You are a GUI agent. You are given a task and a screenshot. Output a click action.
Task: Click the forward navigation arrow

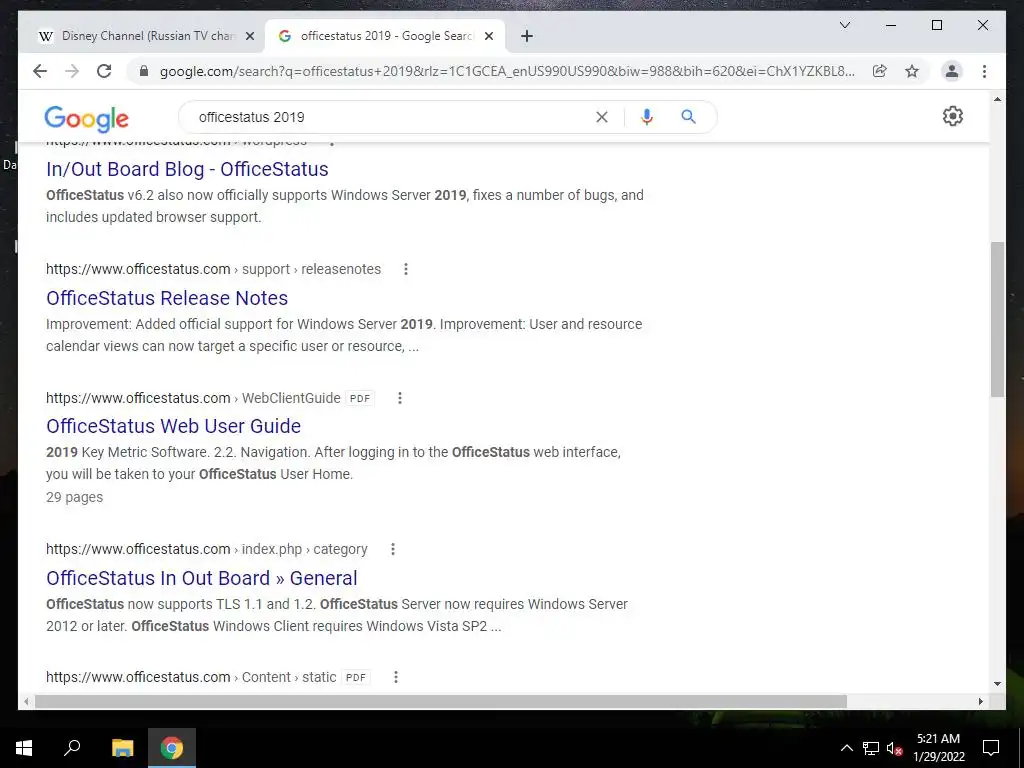pyautogui.click(x=72, y=71)
